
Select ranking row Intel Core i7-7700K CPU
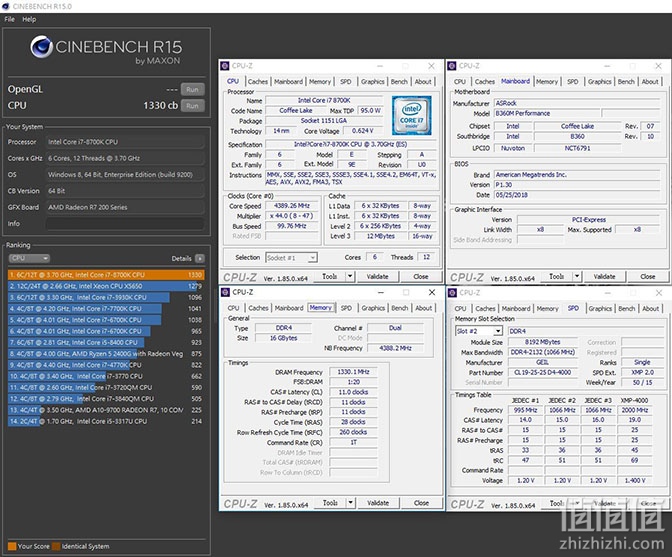click(x=106, y=308)
